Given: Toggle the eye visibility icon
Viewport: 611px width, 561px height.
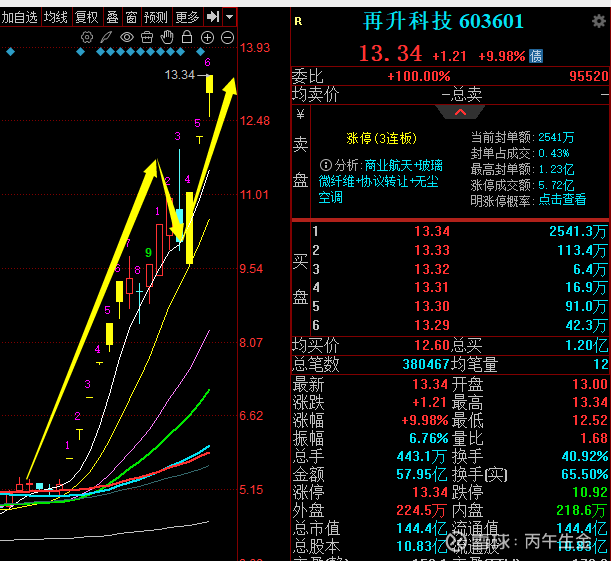Looking at the screenshot, I should (x=127, y=37).
